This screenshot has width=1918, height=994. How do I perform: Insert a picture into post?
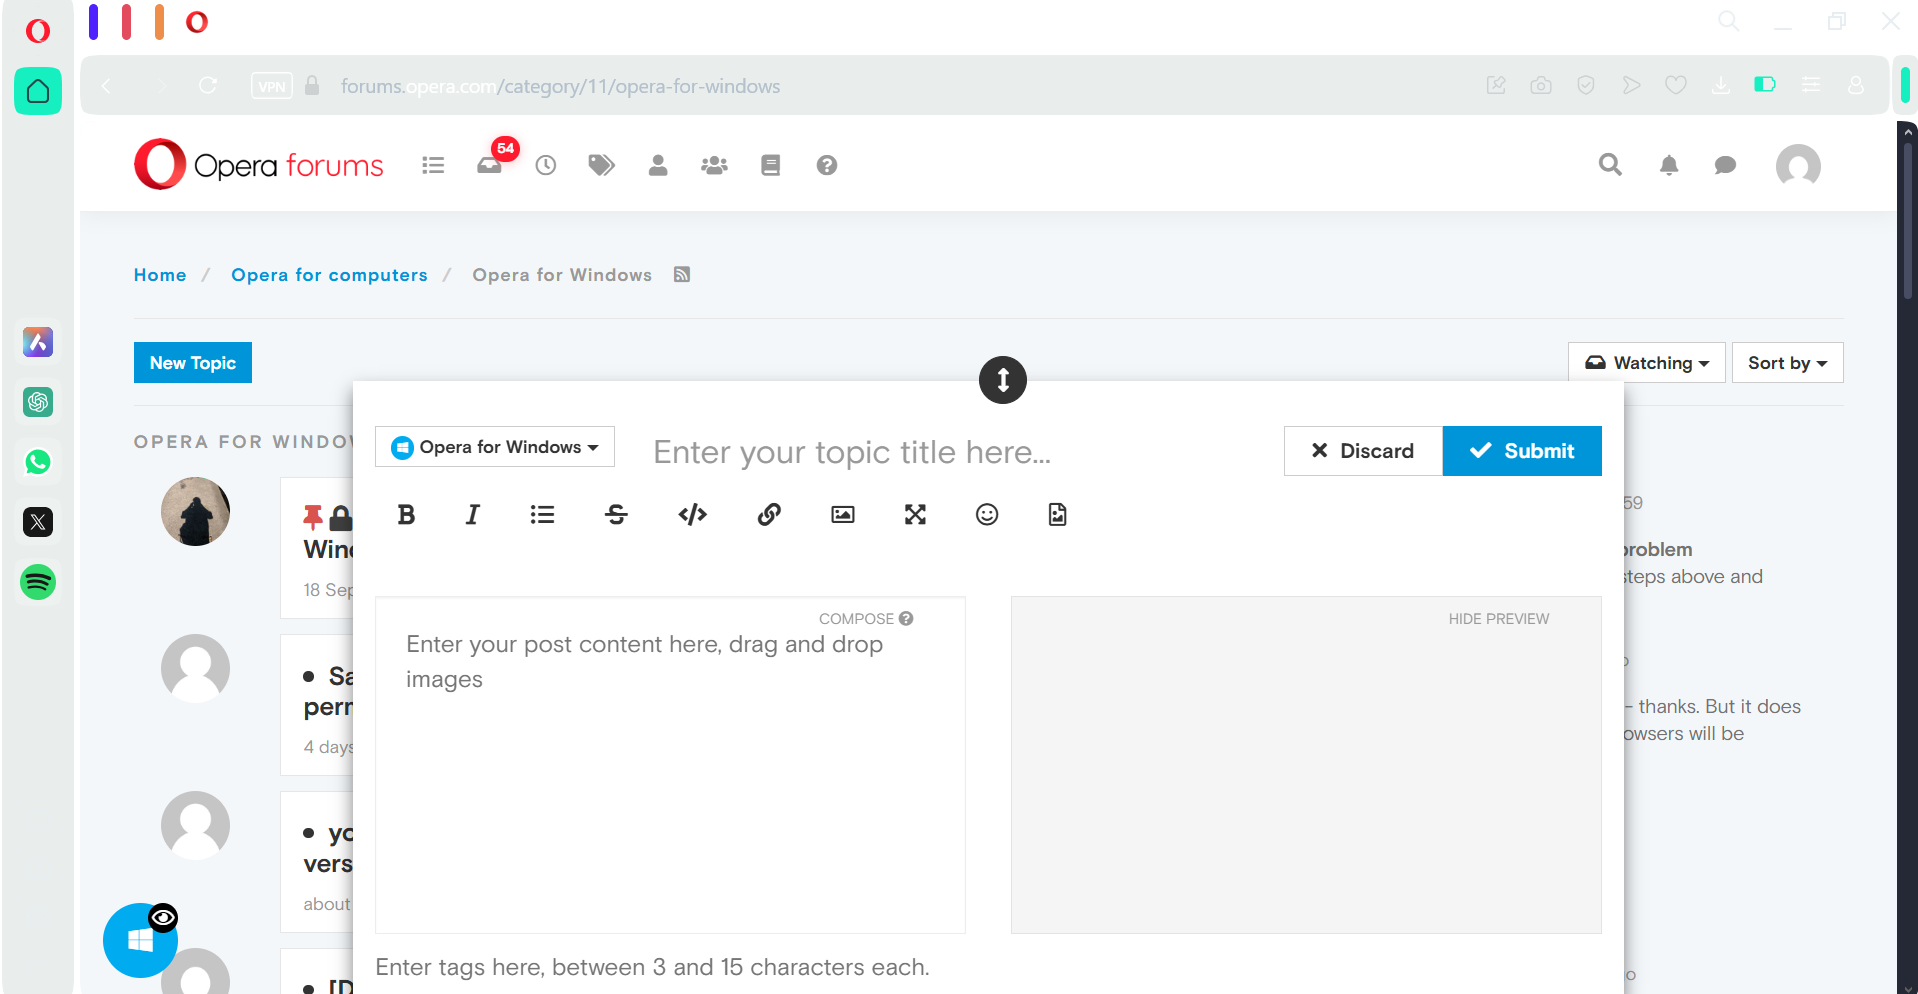tap(843, 514)
